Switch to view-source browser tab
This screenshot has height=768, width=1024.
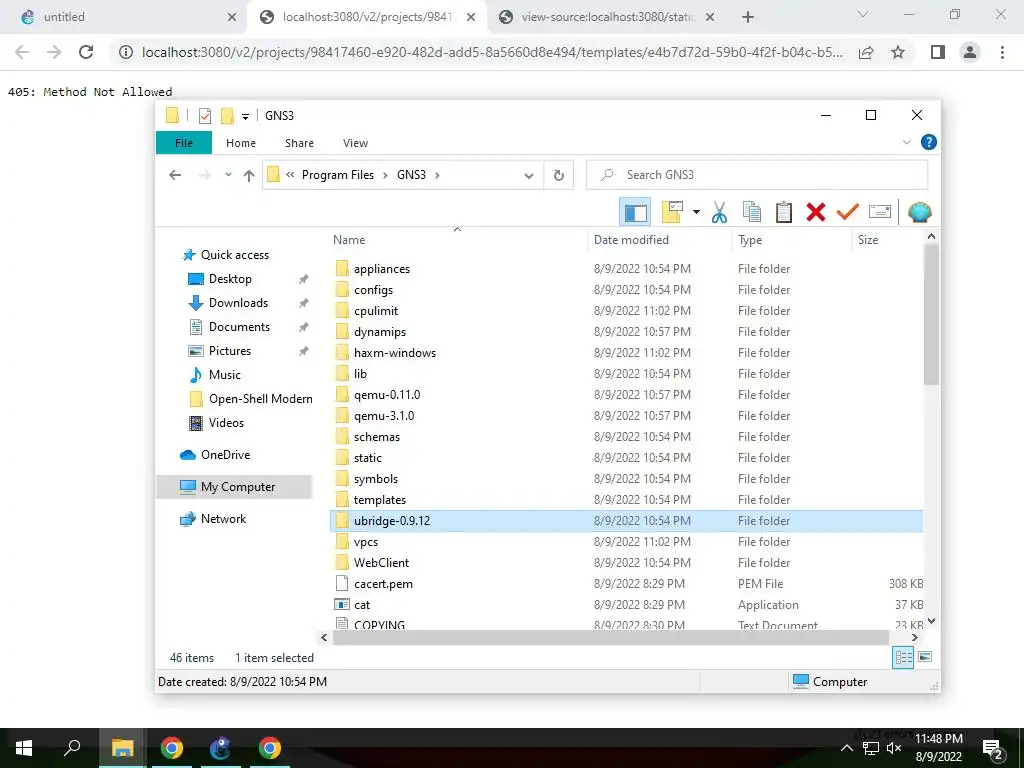click(608, 17)
